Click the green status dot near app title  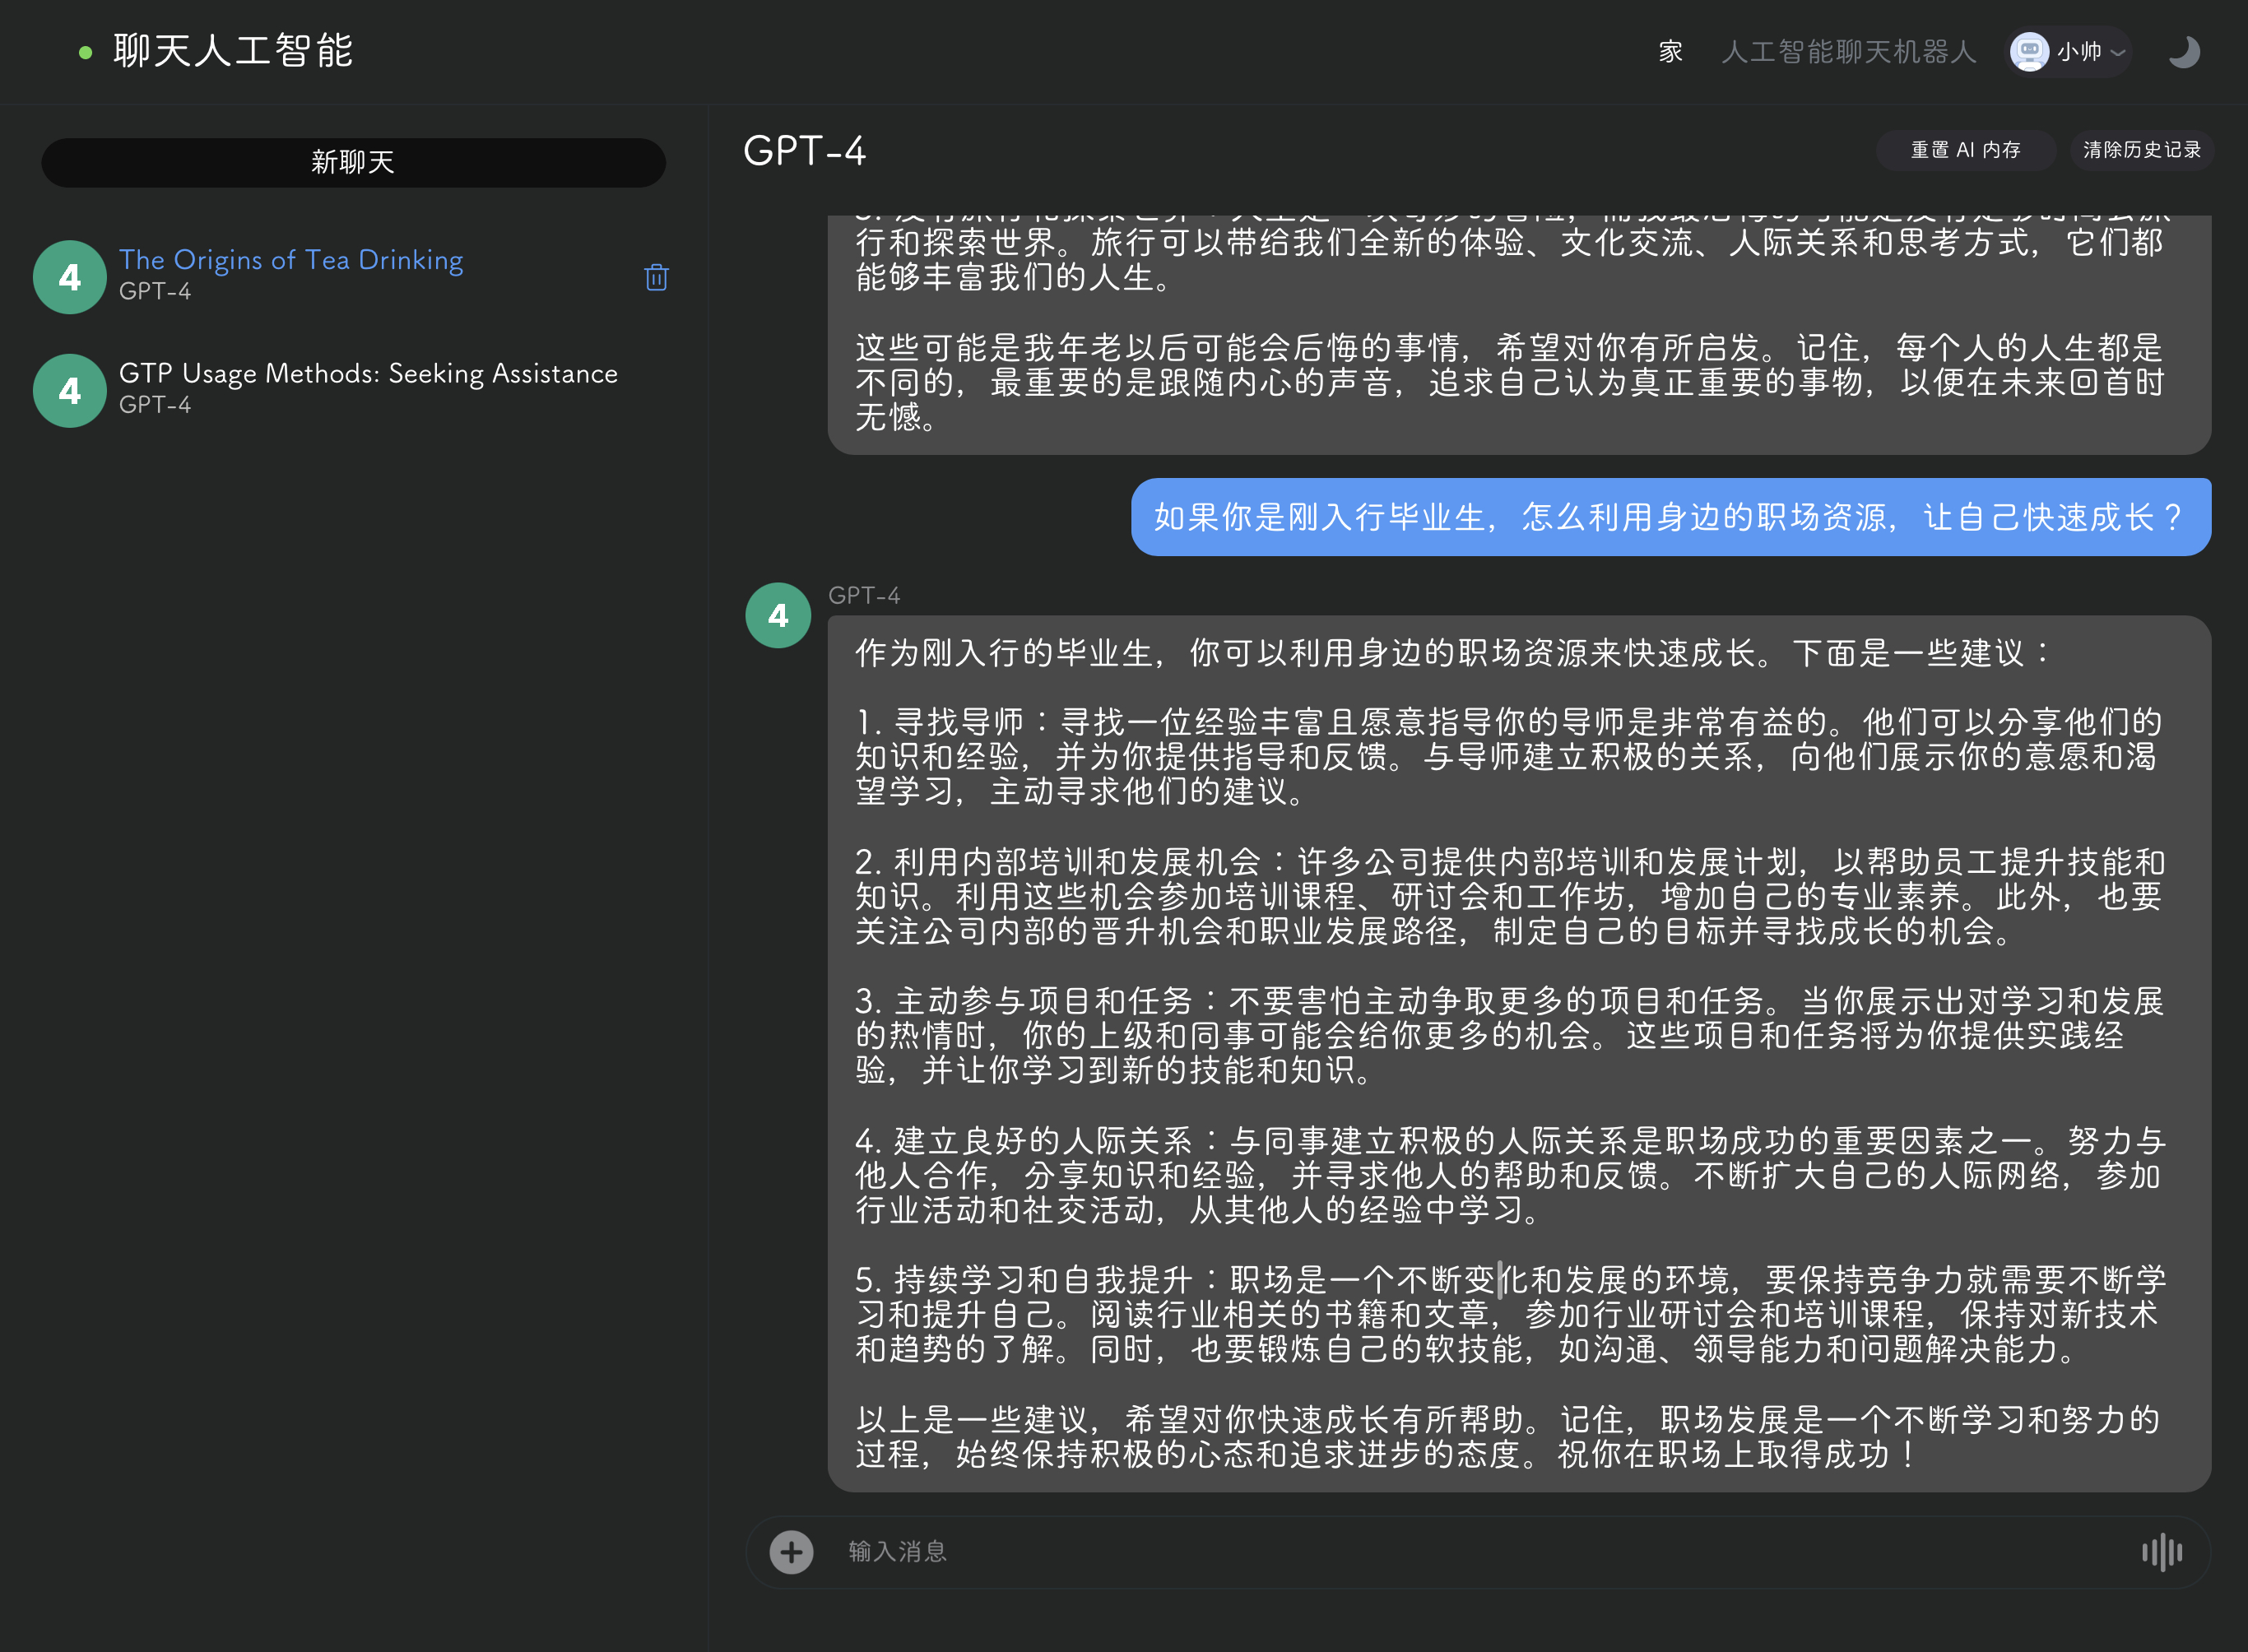(86, 53)
